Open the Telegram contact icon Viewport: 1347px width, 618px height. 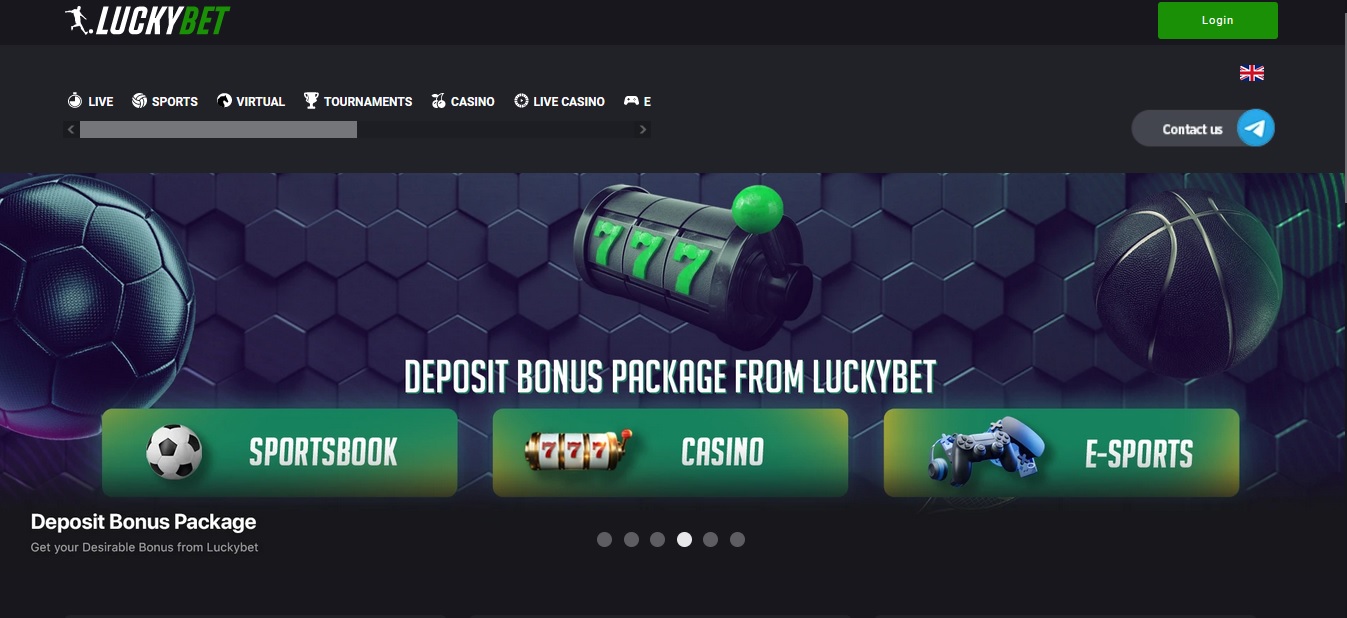click(1255, 128)
